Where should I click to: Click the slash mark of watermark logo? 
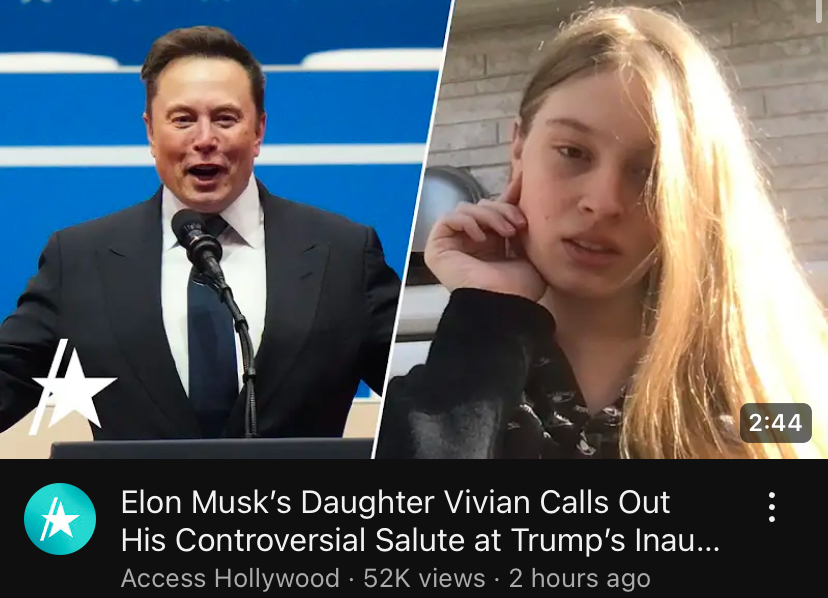48,387
